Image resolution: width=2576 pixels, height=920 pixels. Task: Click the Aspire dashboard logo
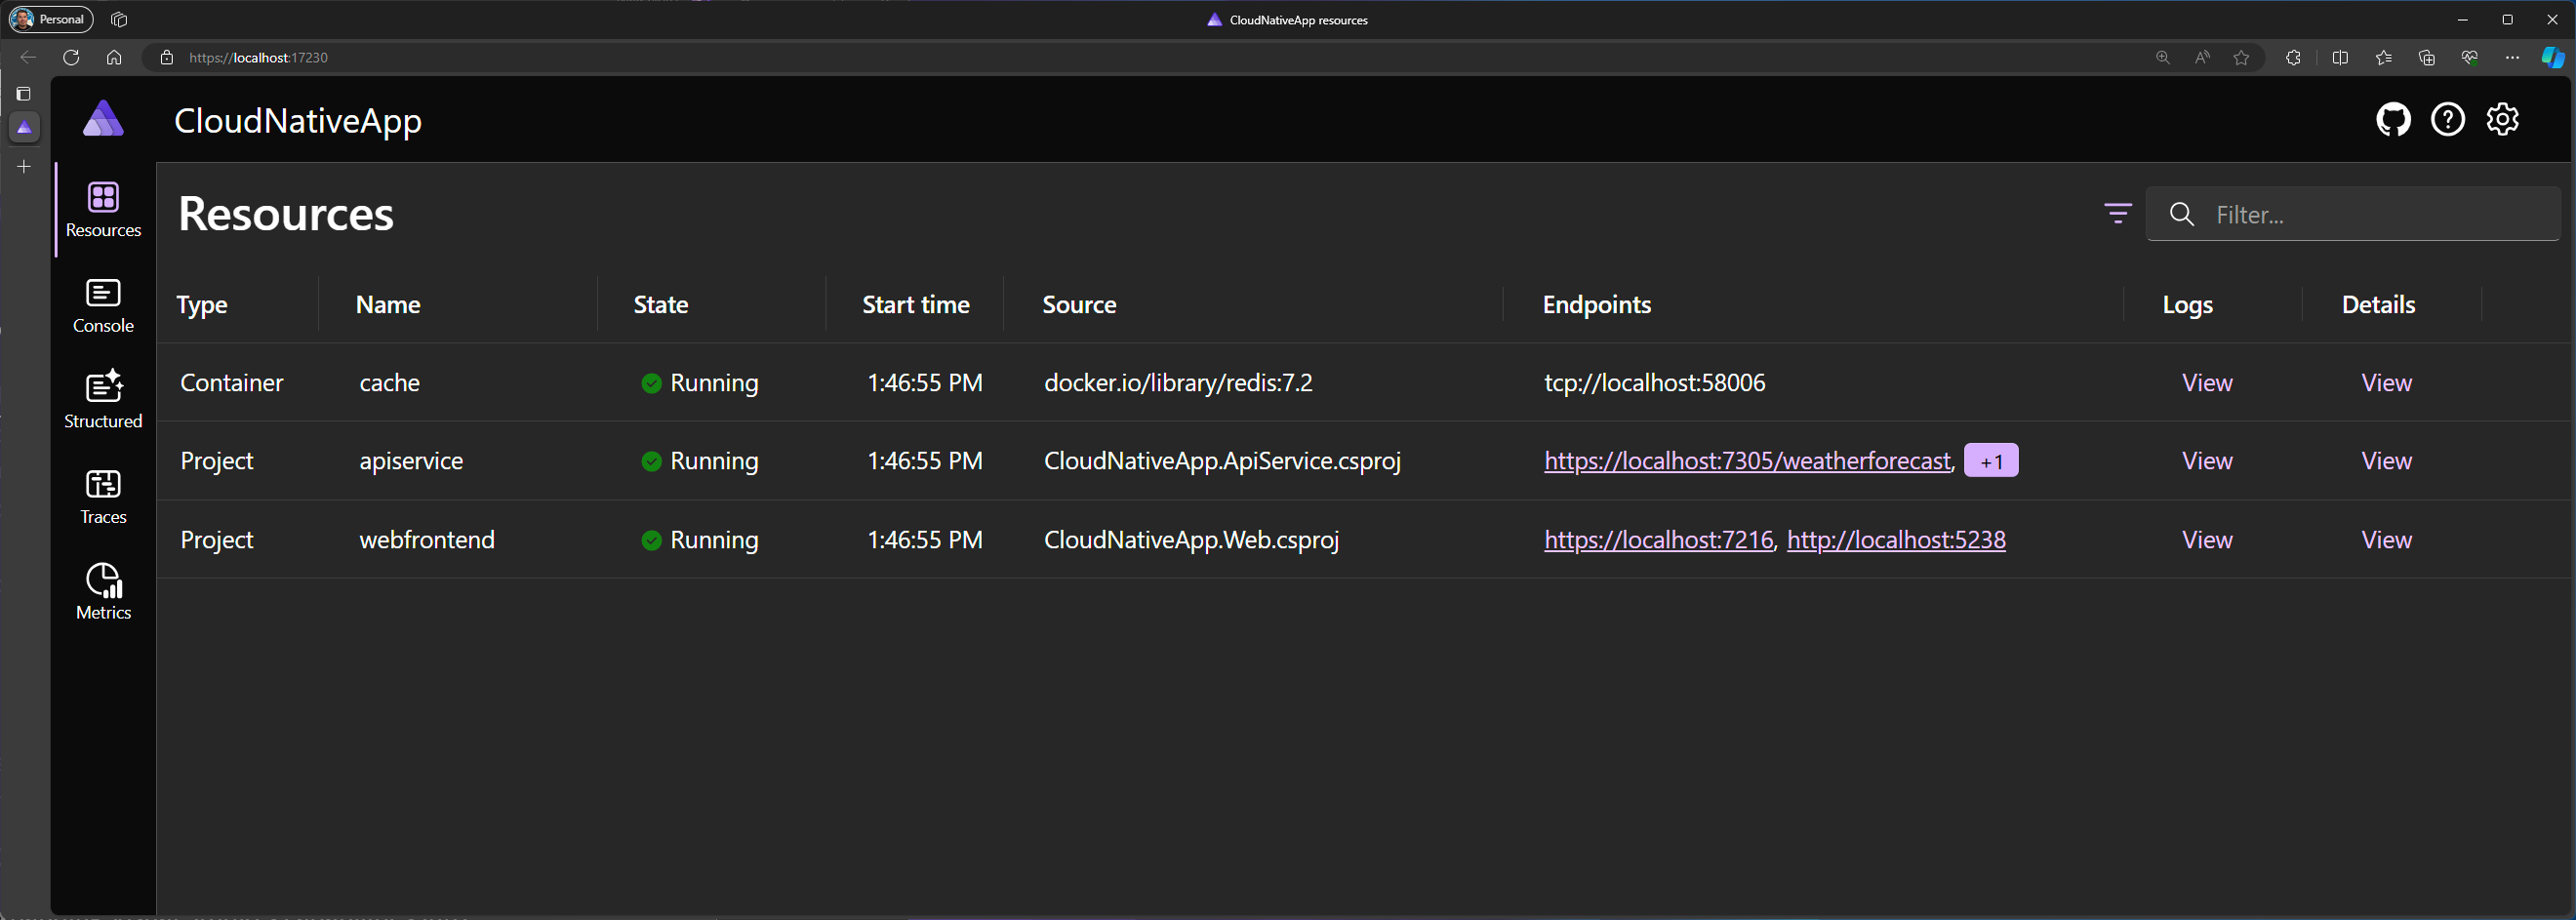(103, 119)
